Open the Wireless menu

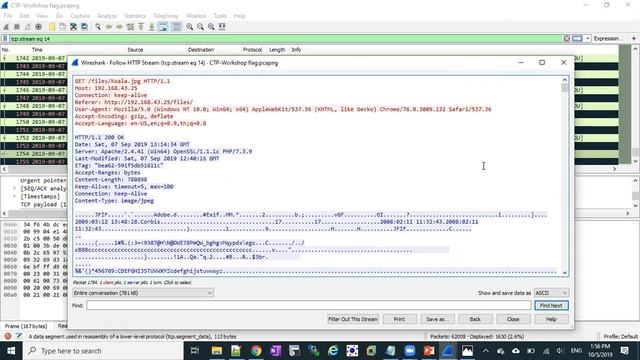click(x=196, y=16)
